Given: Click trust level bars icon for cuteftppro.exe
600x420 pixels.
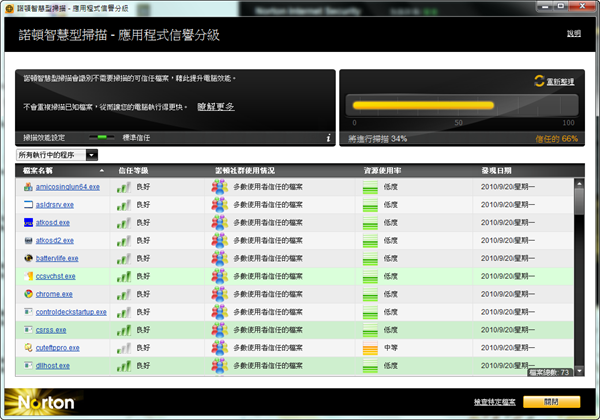Looking at the screenshot, I should [124, 348].
